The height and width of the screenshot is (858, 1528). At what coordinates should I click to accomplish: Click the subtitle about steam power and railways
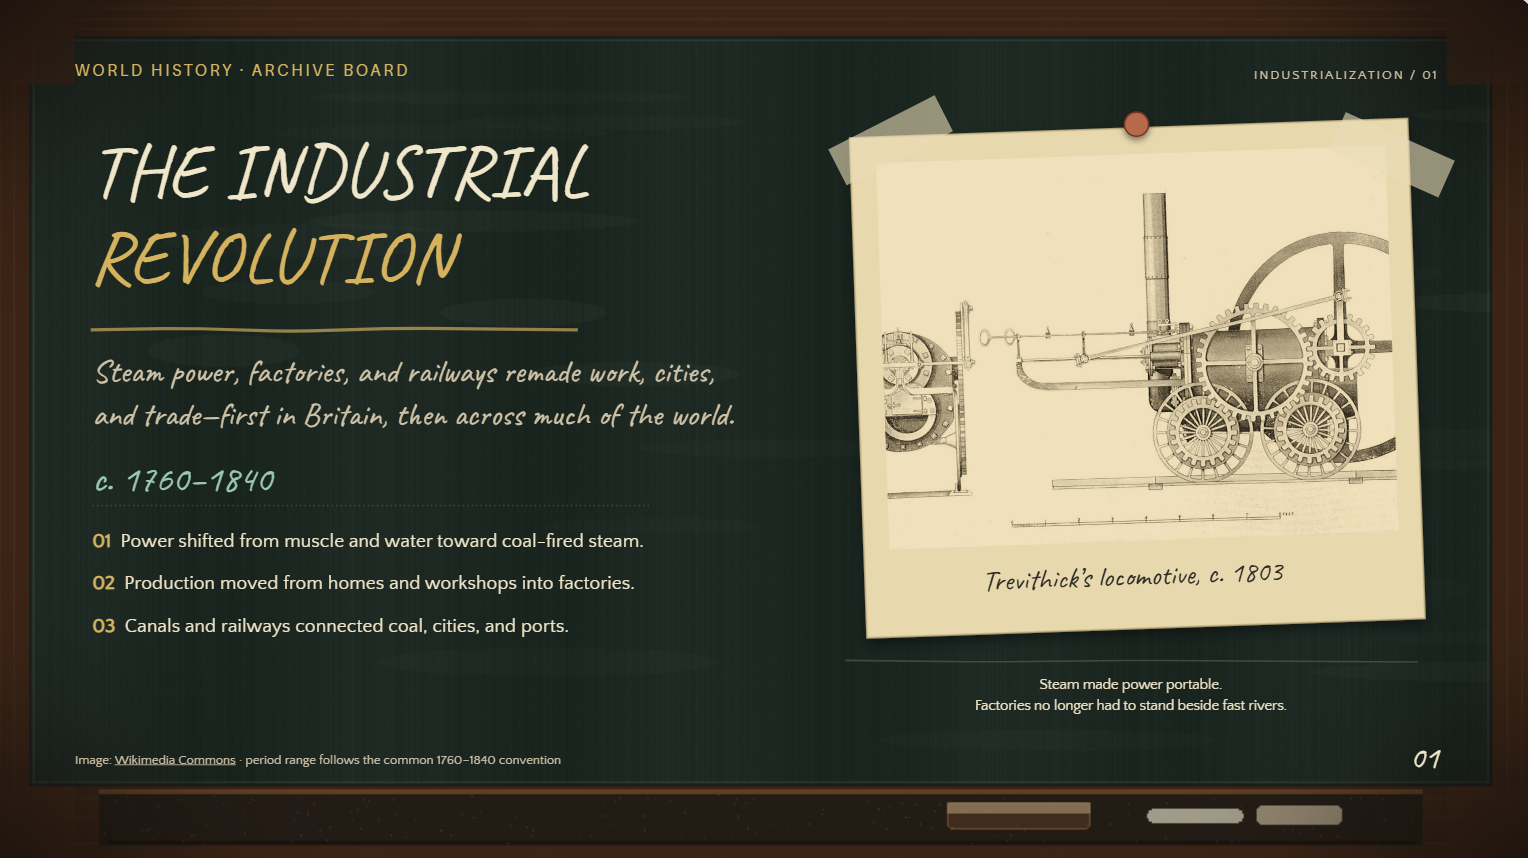pyautogui.click(x=415, y=394)
